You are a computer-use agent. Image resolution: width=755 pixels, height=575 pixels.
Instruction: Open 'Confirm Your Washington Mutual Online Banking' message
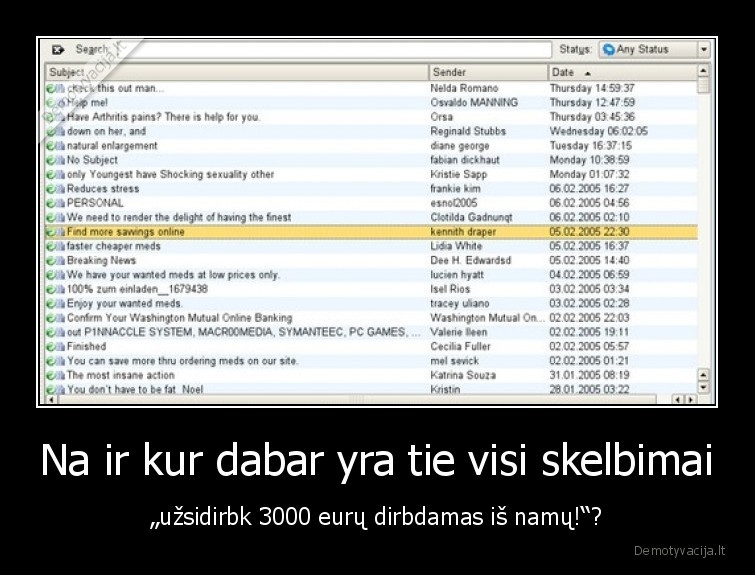pos(180,318)
